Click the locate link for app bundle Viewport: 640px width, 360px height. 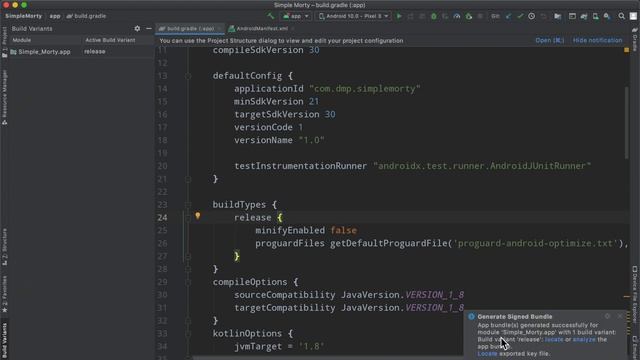click(554, 340)
